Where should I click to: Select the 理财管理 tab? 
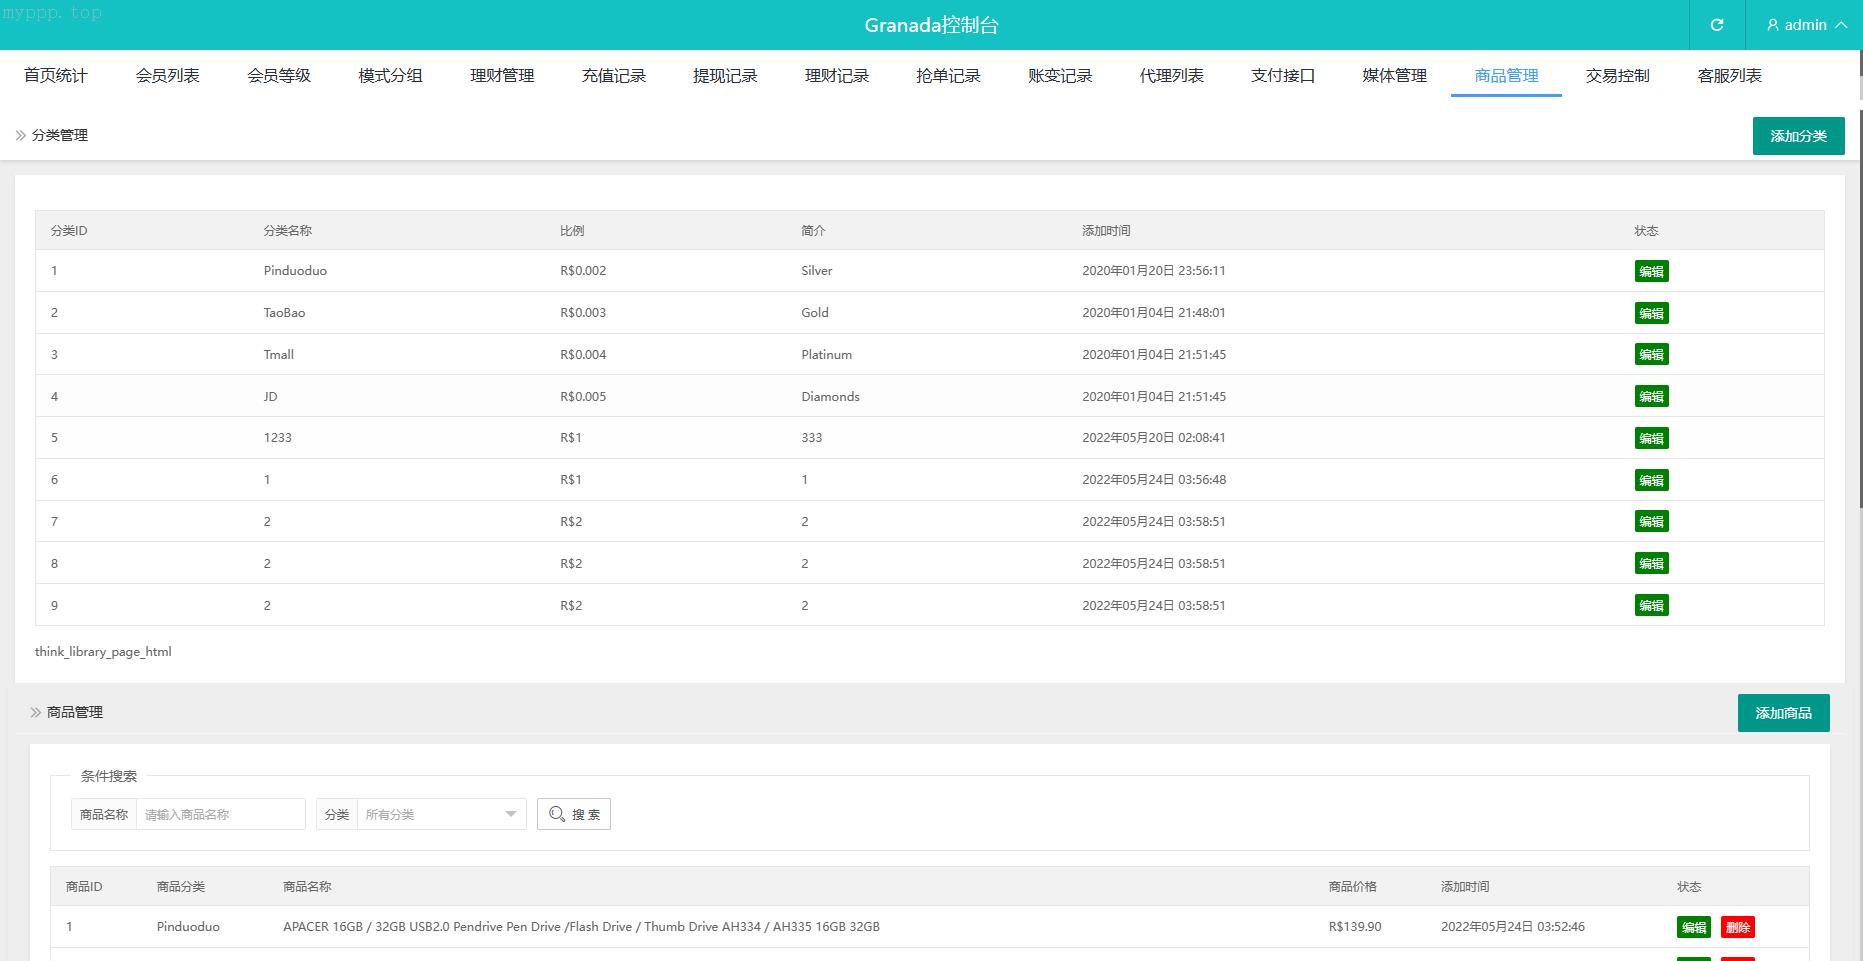coord(502,76)
